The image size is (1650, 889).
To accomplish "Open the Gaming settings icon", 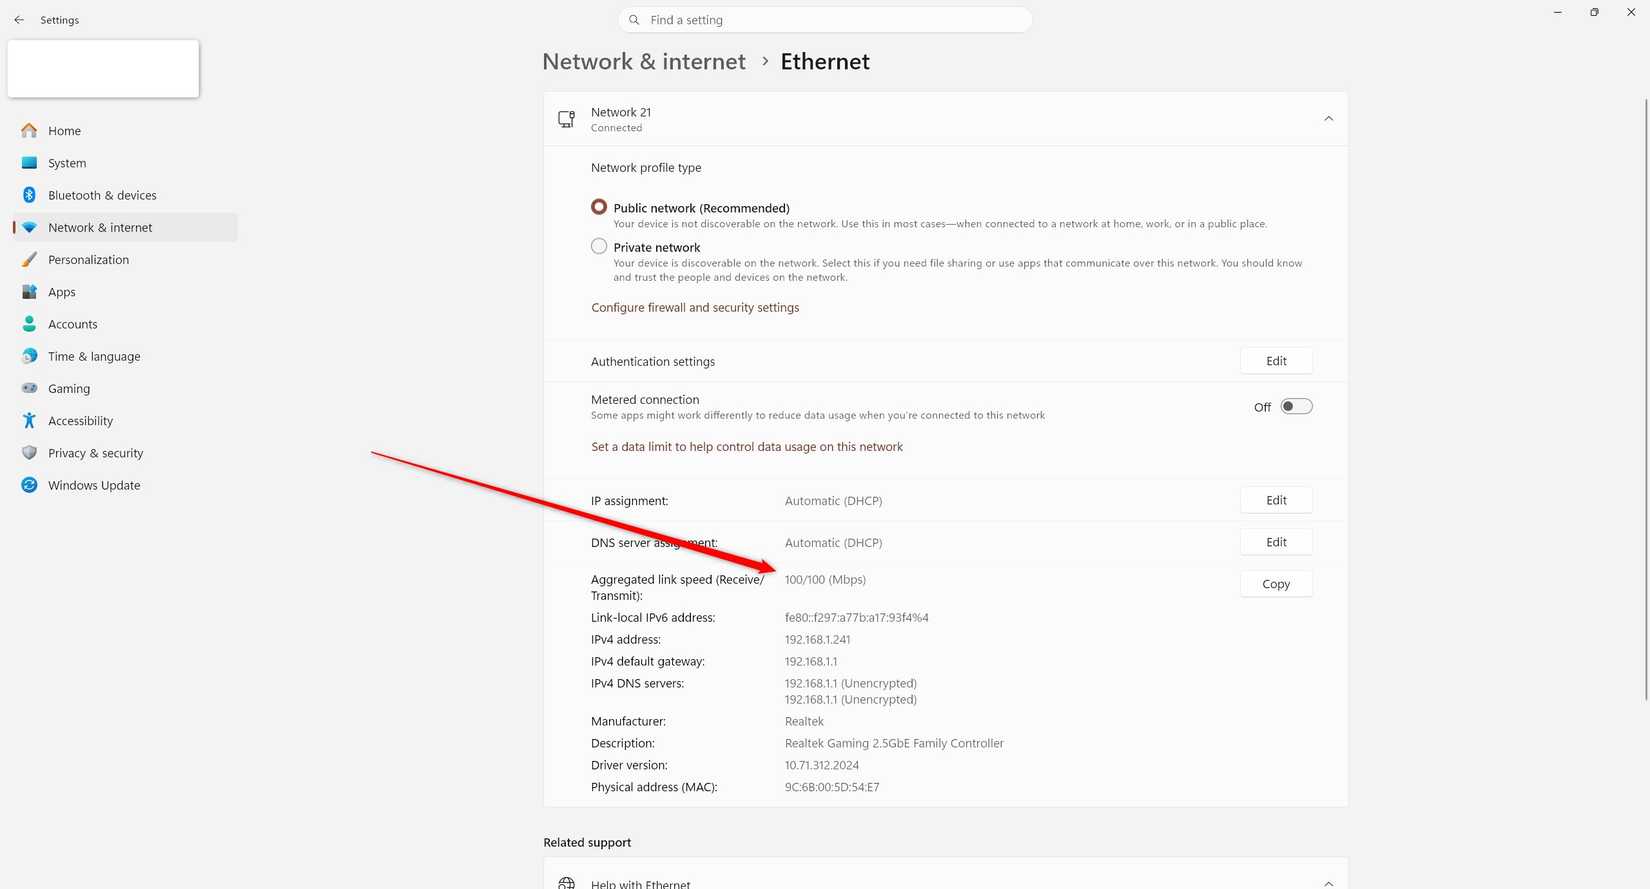I will 28,388.
